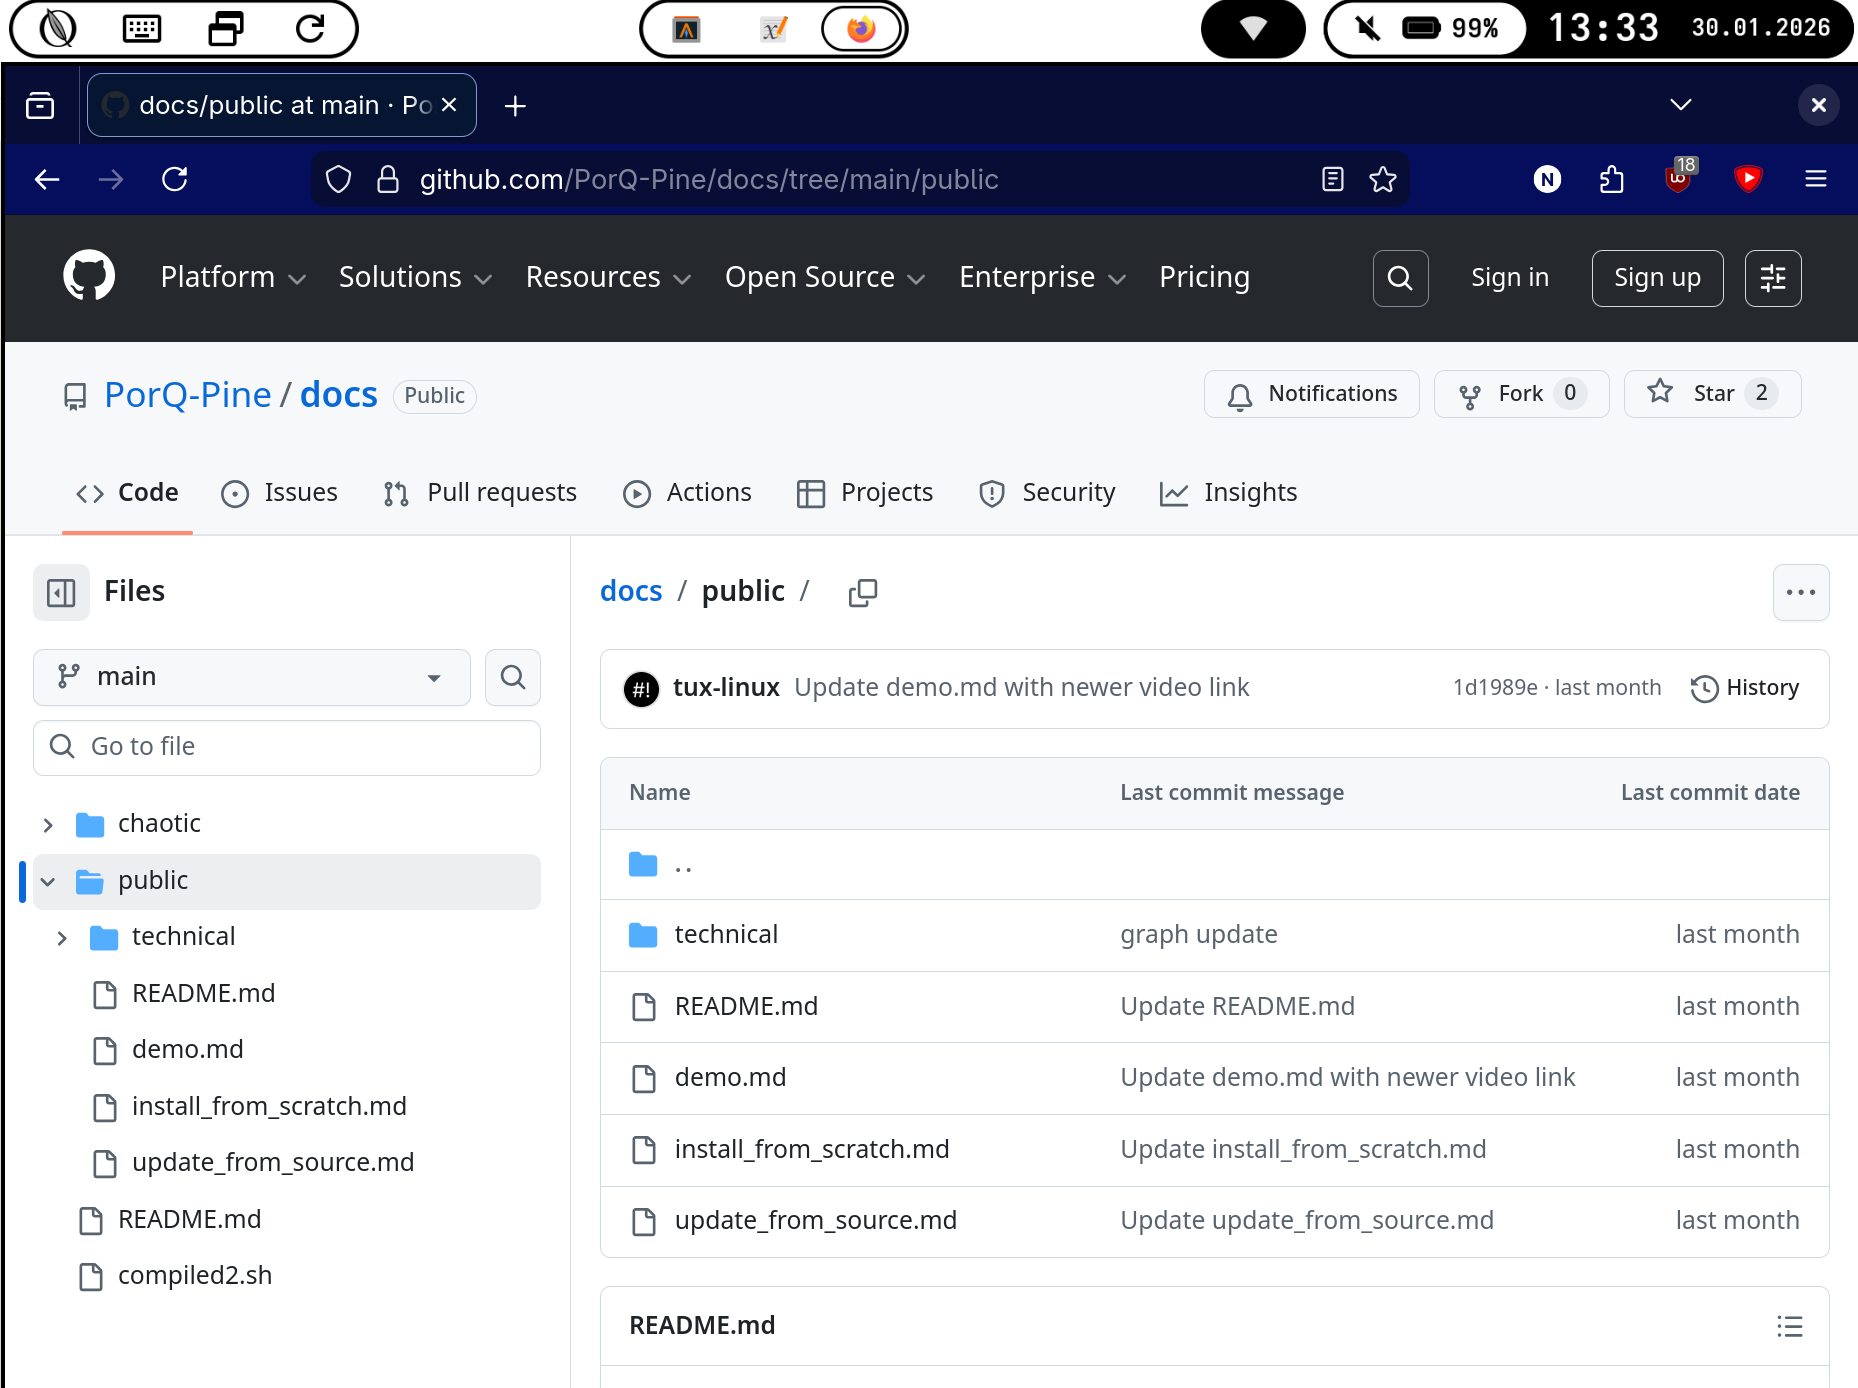This screenshot has height=1388, width=1858.
Task: Switch to the Issues tab
Action: [x=280, y=493]
